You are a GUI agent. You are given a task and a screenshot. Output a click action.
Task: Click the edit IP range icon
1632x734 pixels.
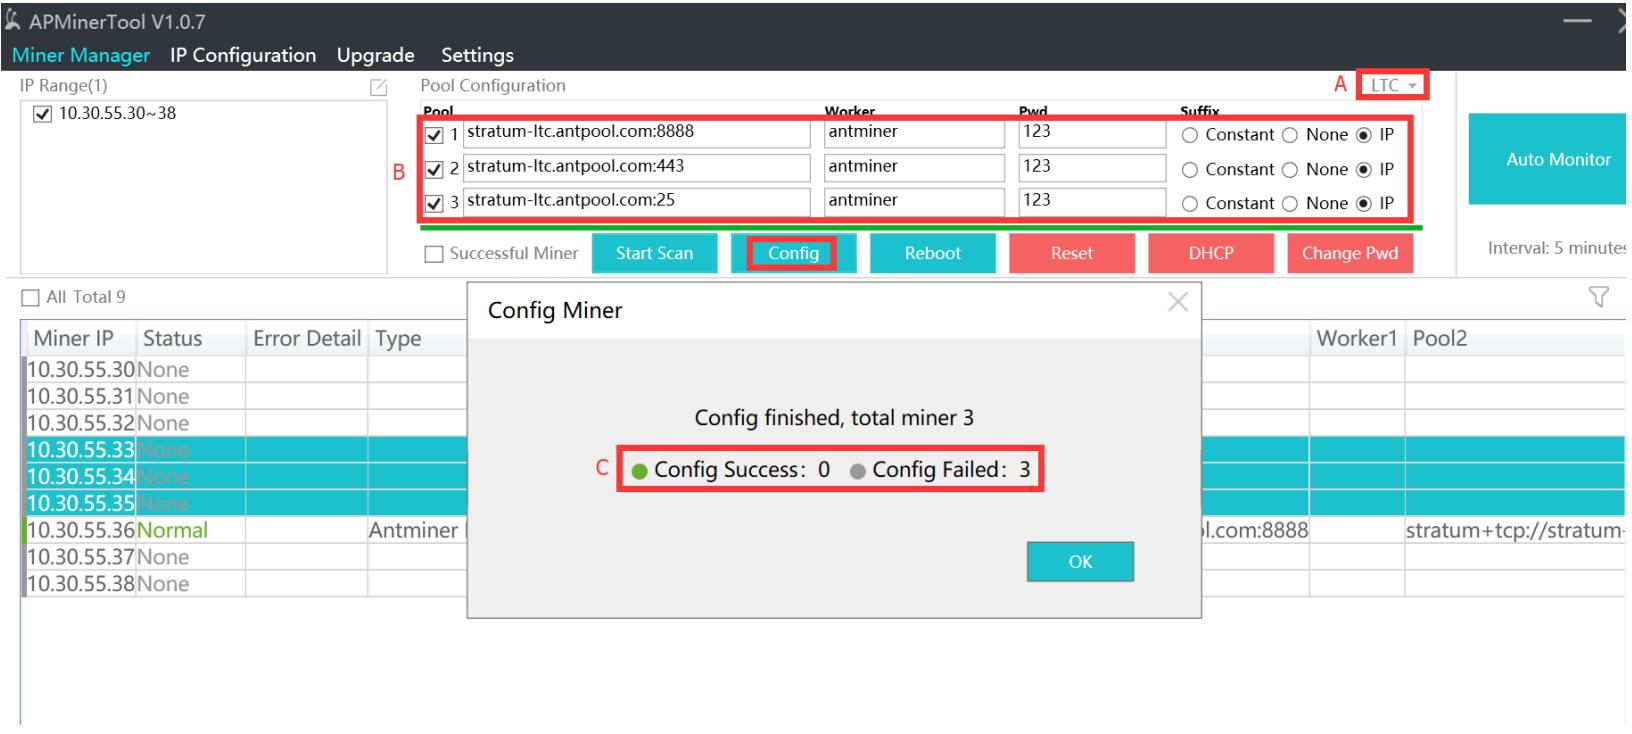378,88
